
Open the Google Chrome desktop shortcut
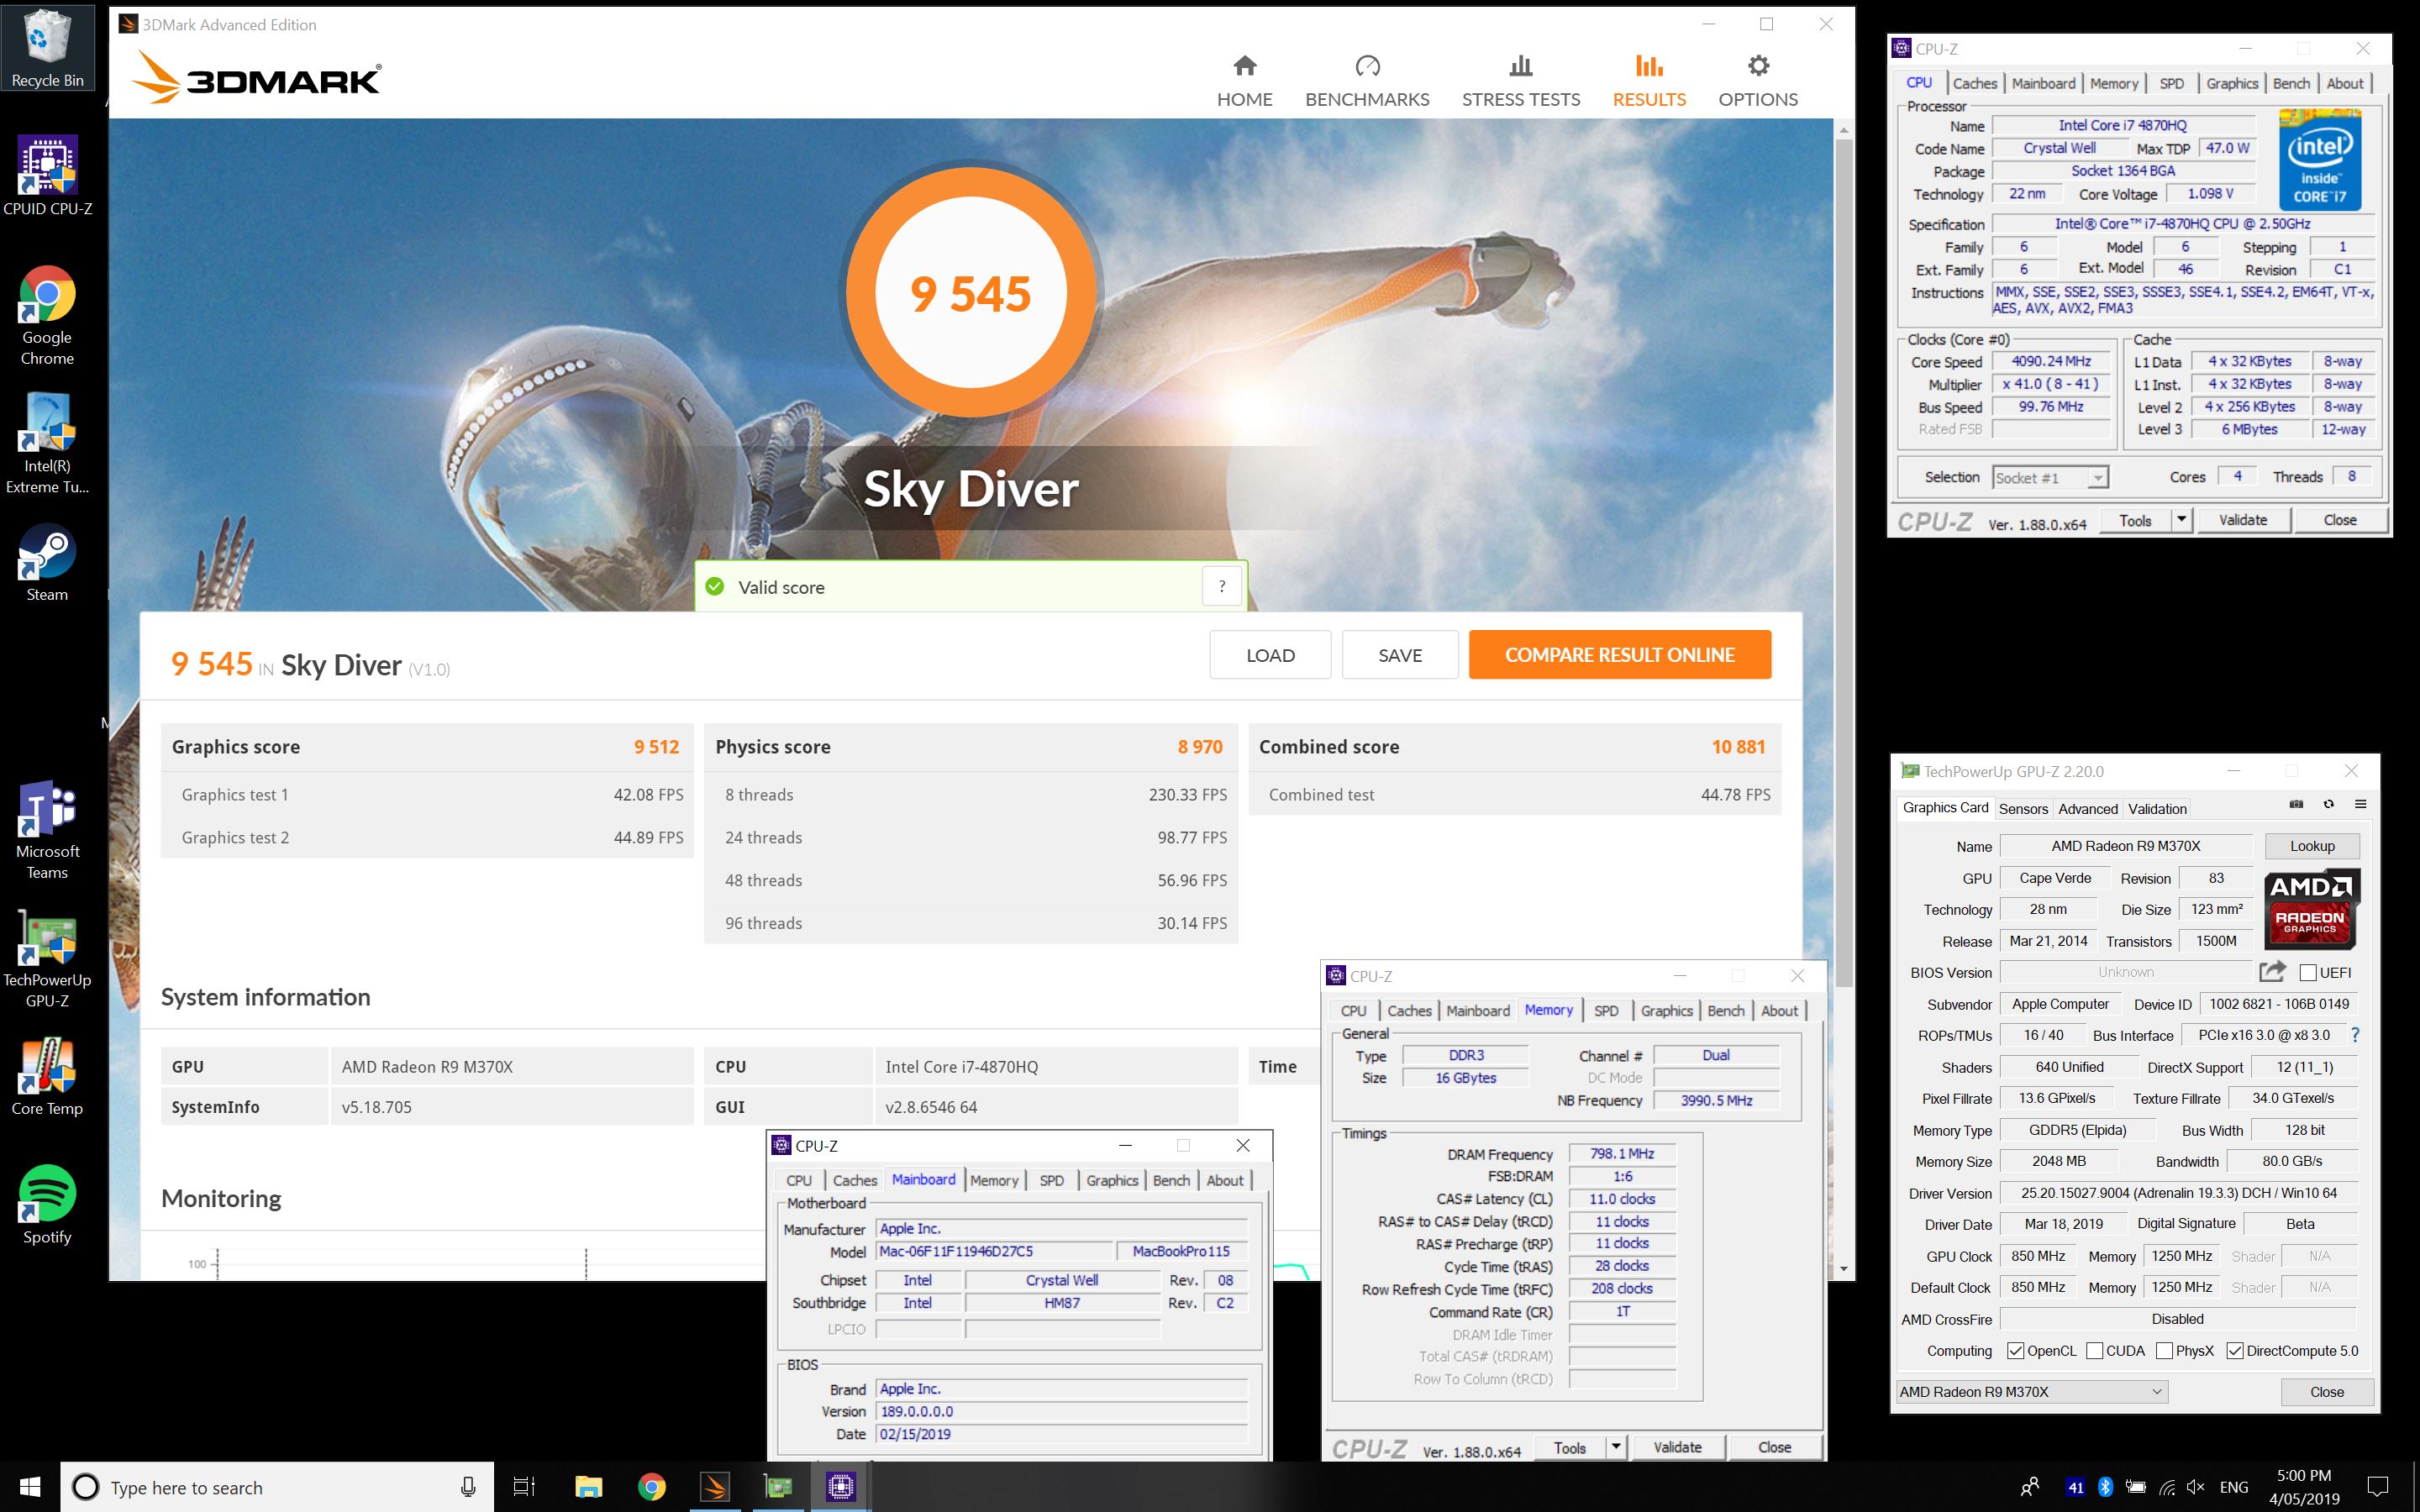(x=47, y=316)
